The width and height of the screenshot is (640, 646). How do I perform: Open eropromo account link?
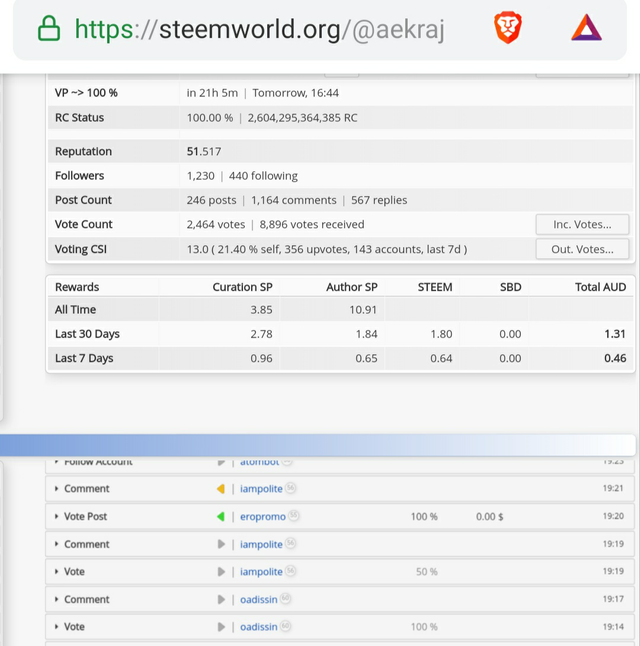pyautogui.click(x=263, y=517)
